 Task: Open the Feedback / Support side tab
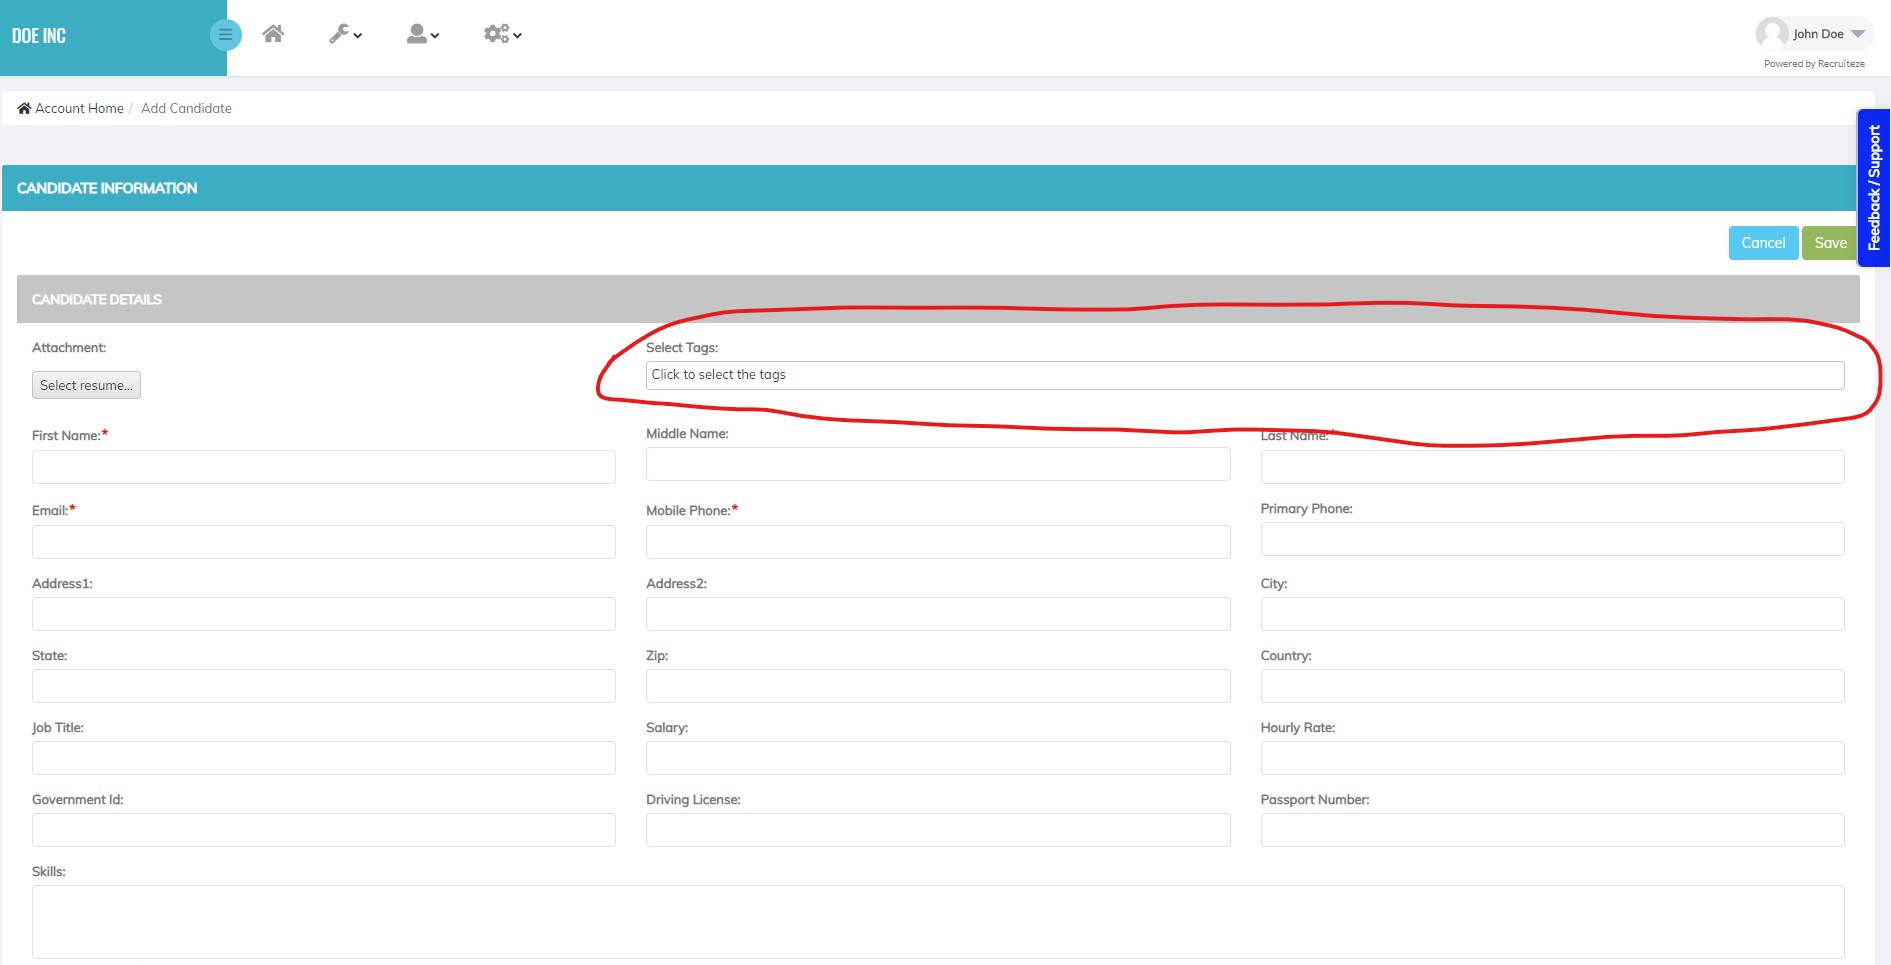click(x=1874, y=186)
